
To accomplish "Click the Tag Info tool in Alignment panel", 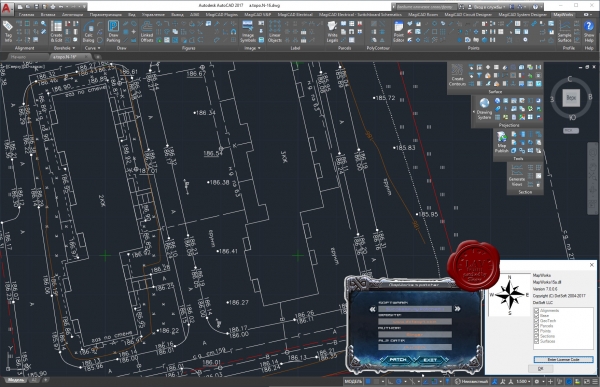I will pyautogui.click(x=8, y=31).
